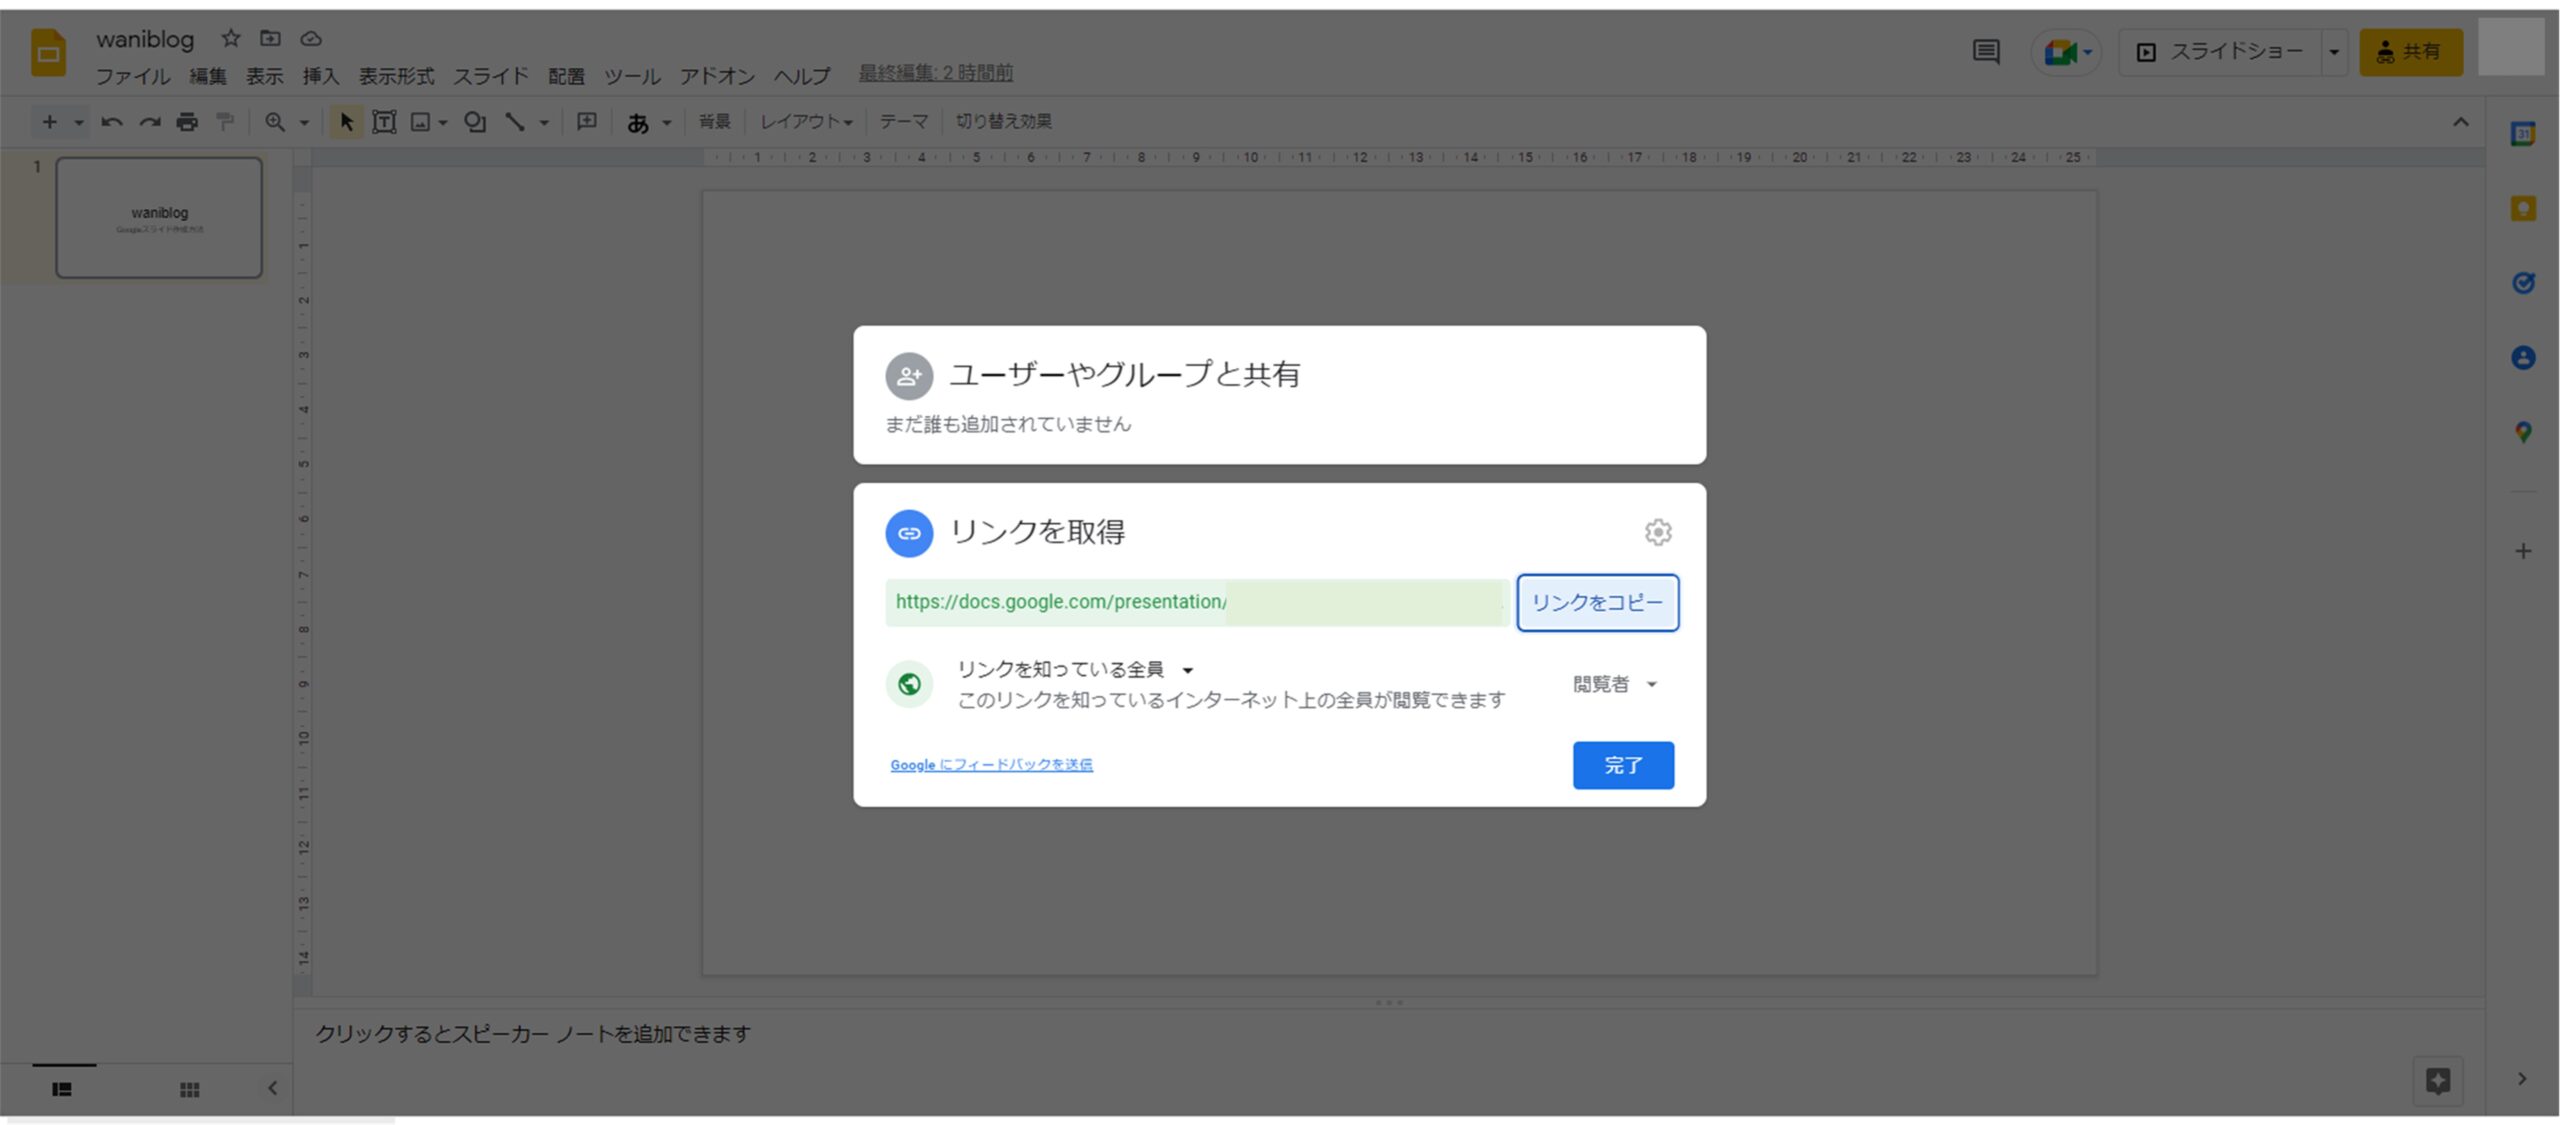Click the zoom magnifier tool
This screenshot has width=2560, height=1125.
pos(274,122)
